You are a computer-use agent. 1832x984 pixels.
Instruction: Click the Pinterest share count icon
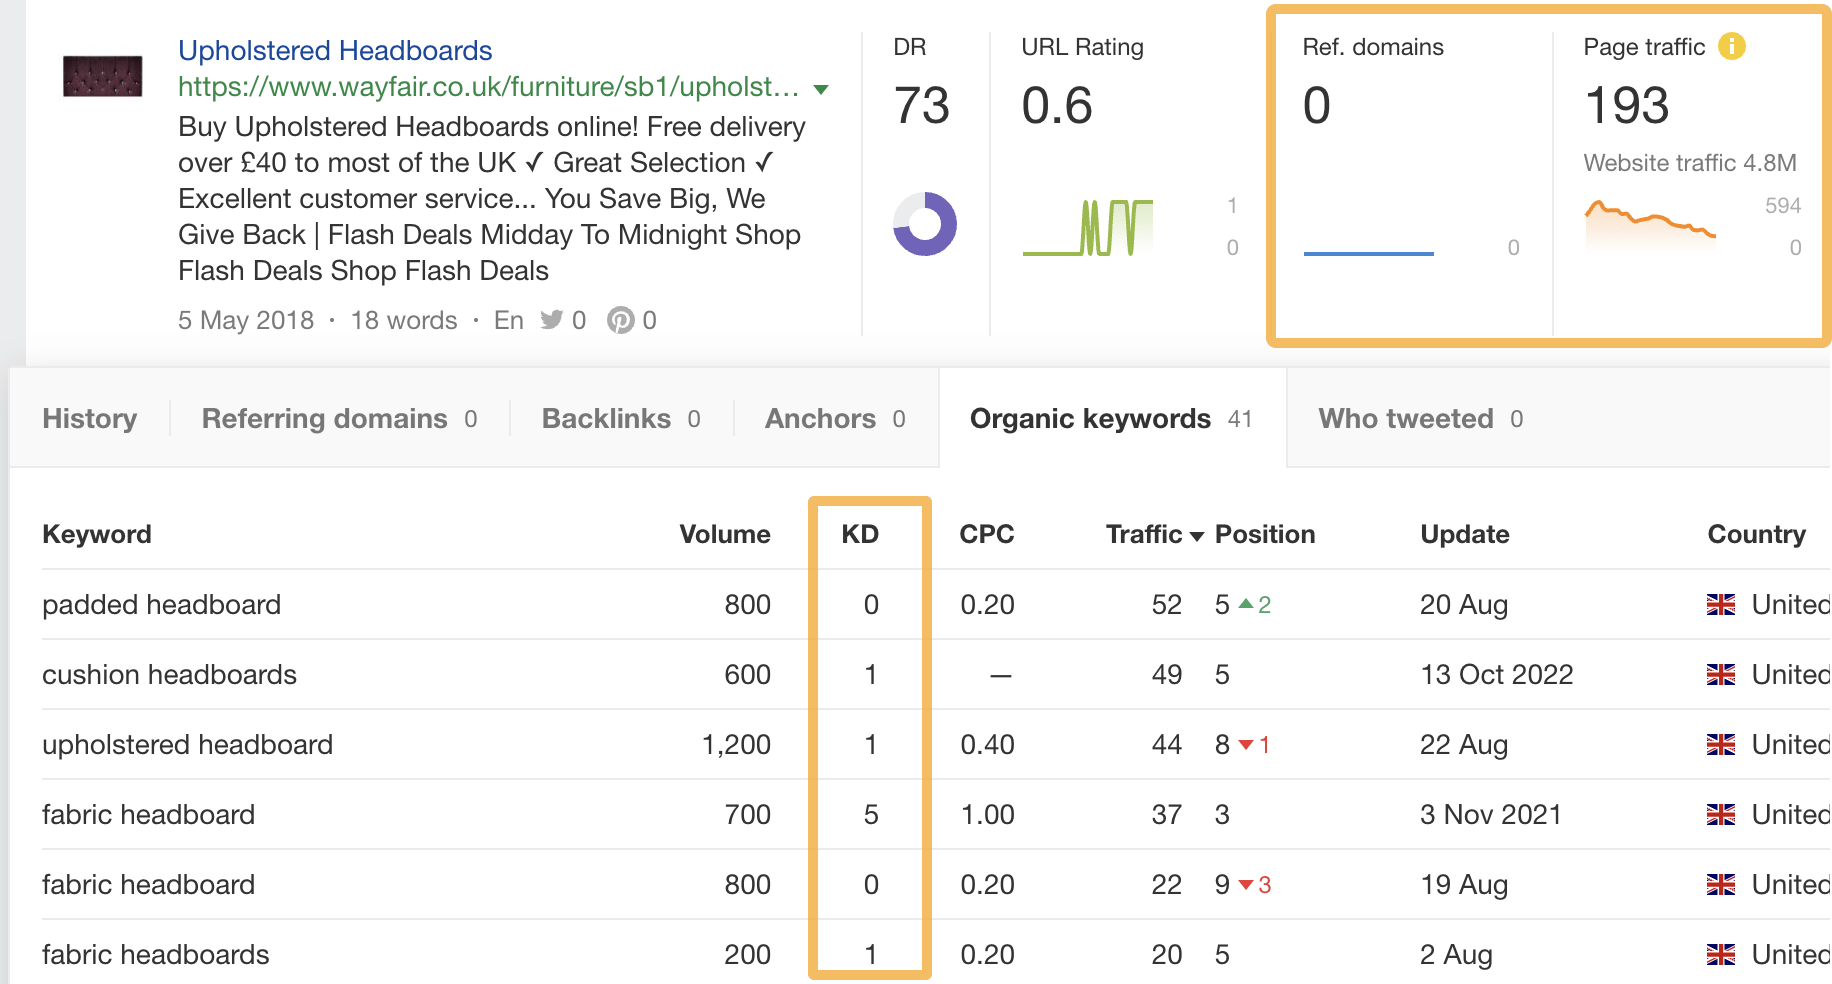pos(622,320)
